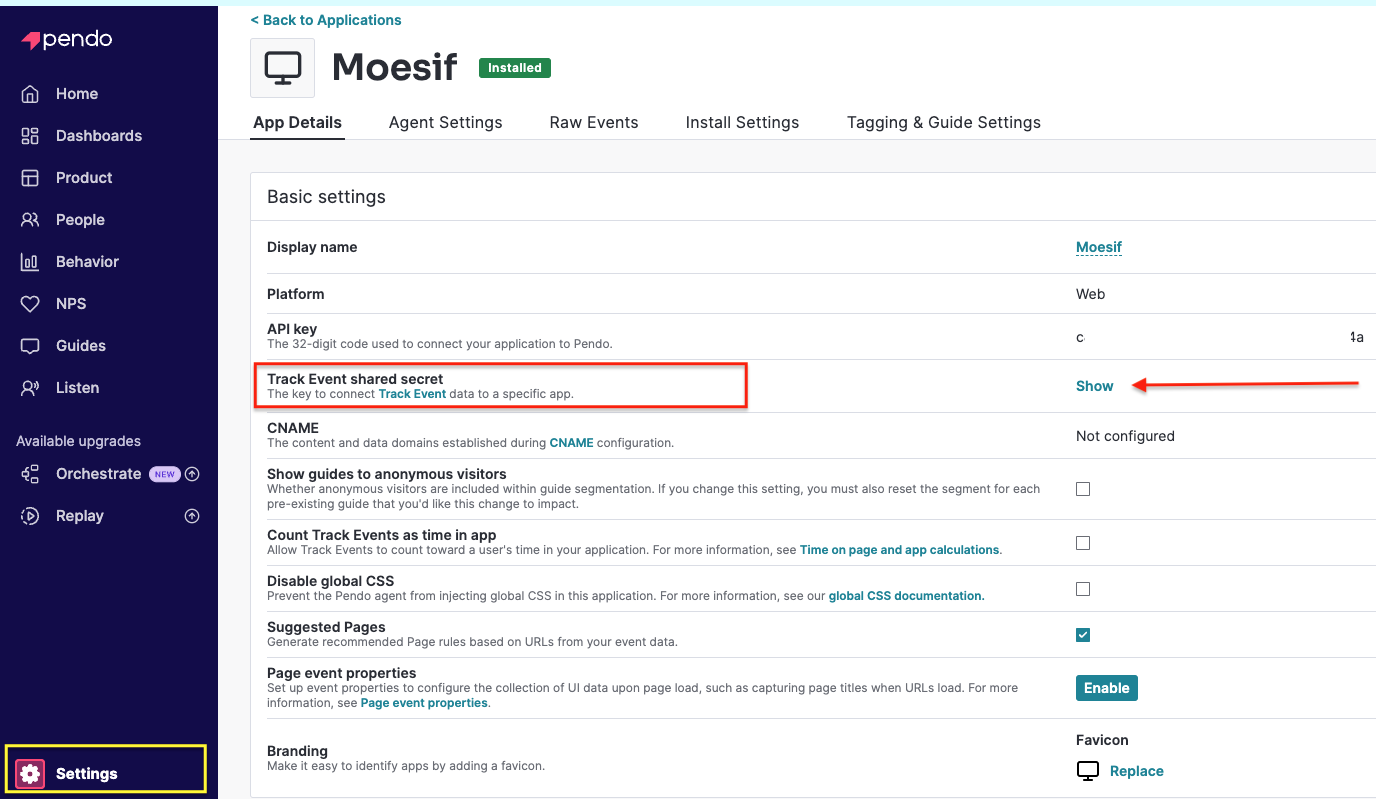Expand the Replay upgrade arrow
The height and width of the screenshot is (799, 1376).
tap(193, 516)
